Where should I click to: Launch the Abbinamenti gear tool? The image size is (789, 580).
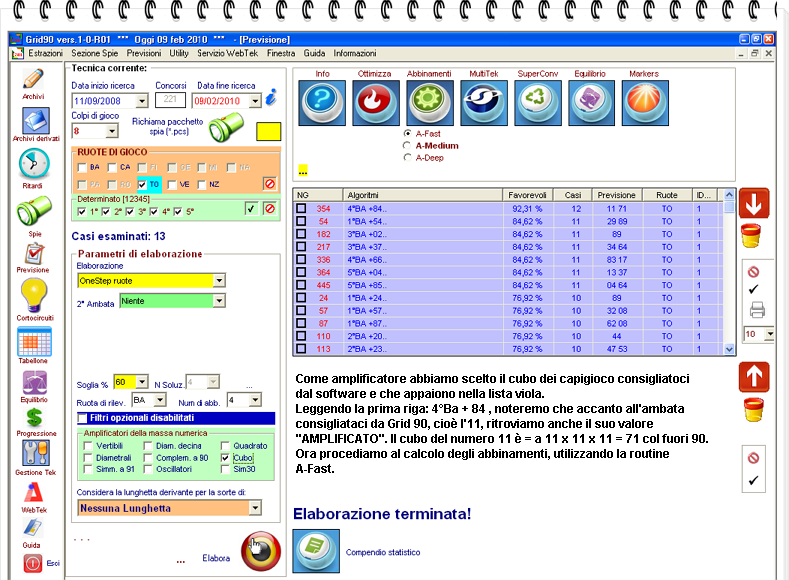[x=431, y=101]
